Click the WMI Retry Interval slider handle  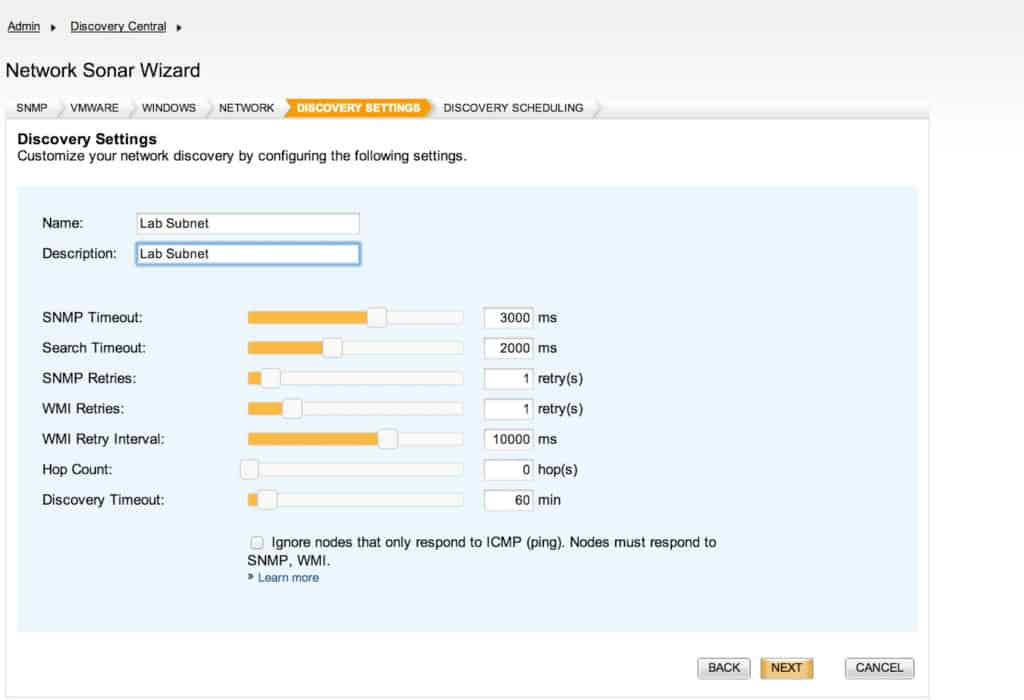(x=389, y=438)
